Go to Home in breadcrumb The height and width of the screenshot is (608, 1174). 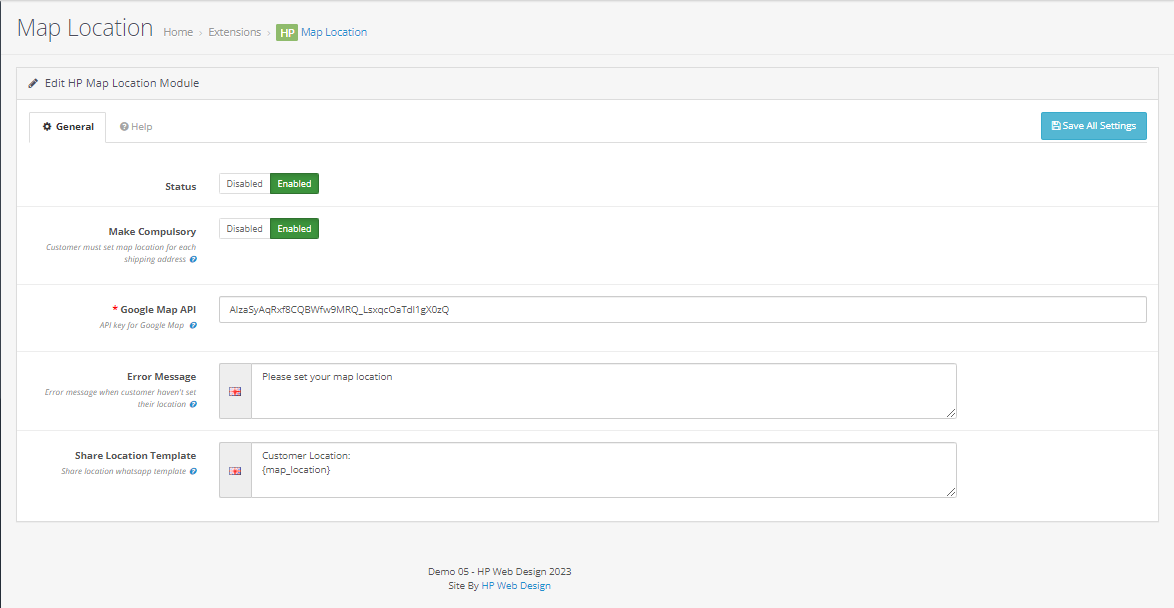click(x=178, y=32)
